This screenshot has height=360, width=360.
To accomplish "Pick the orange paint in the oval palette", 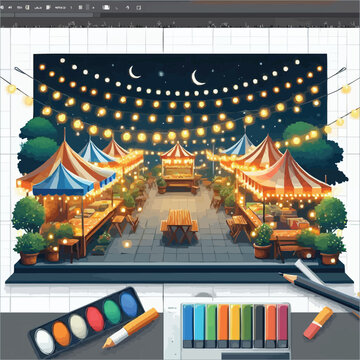I will pos(61,333).
